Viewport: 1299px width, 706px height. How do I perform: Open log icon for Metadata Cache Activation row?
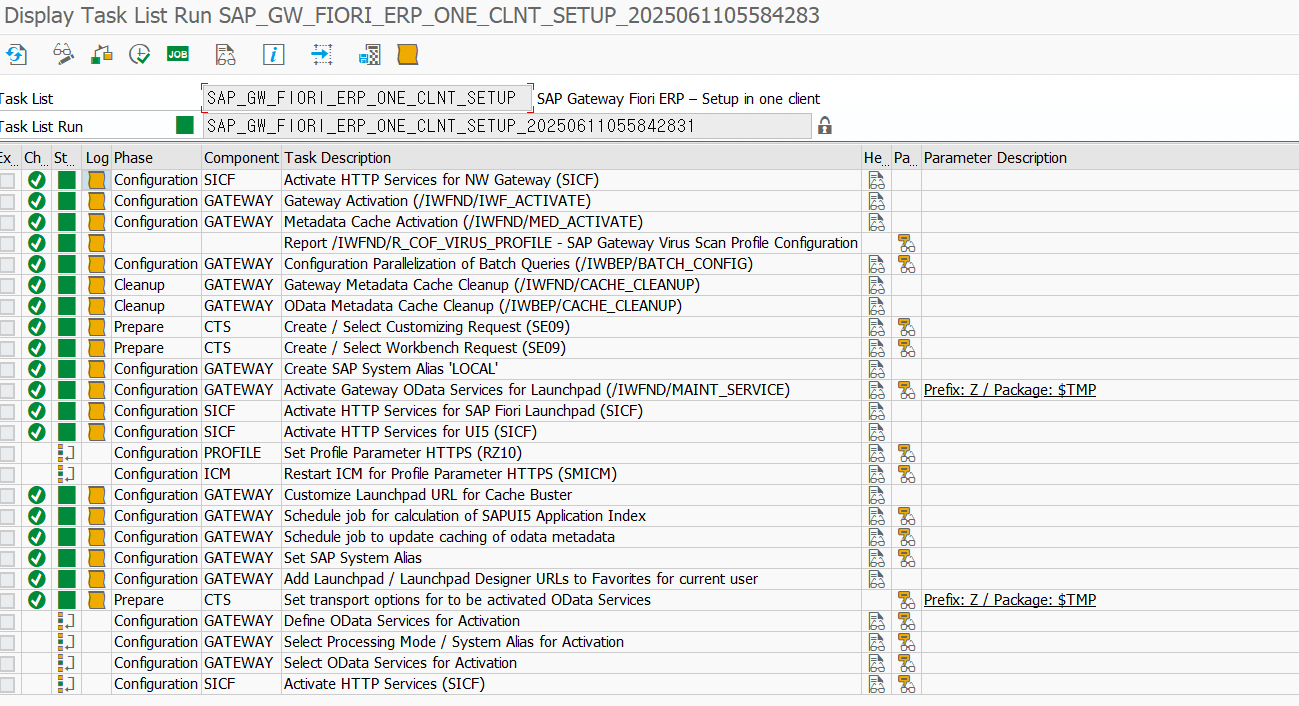[97, 222]
